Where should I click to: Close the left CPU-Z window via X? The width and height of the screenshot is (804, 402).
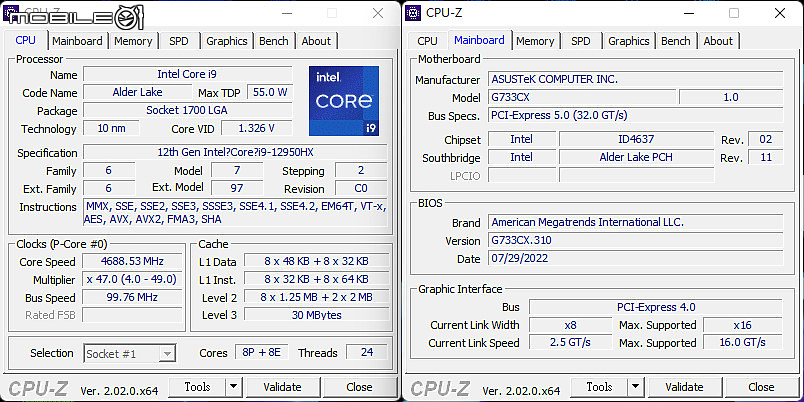click(378, 13)
